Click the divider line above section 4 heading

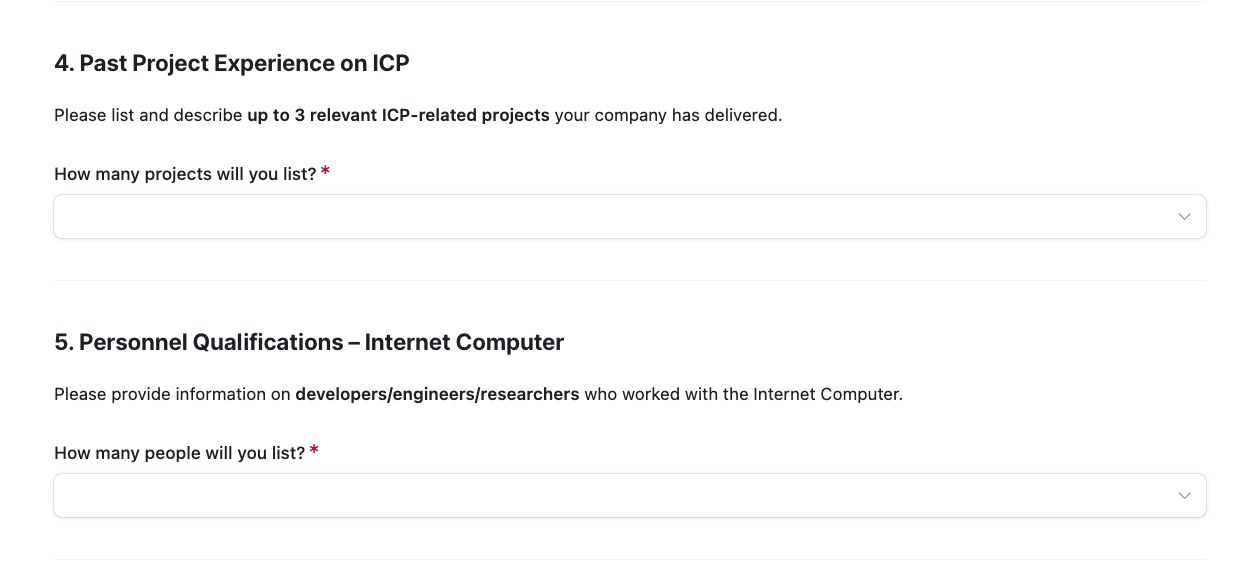630,1
